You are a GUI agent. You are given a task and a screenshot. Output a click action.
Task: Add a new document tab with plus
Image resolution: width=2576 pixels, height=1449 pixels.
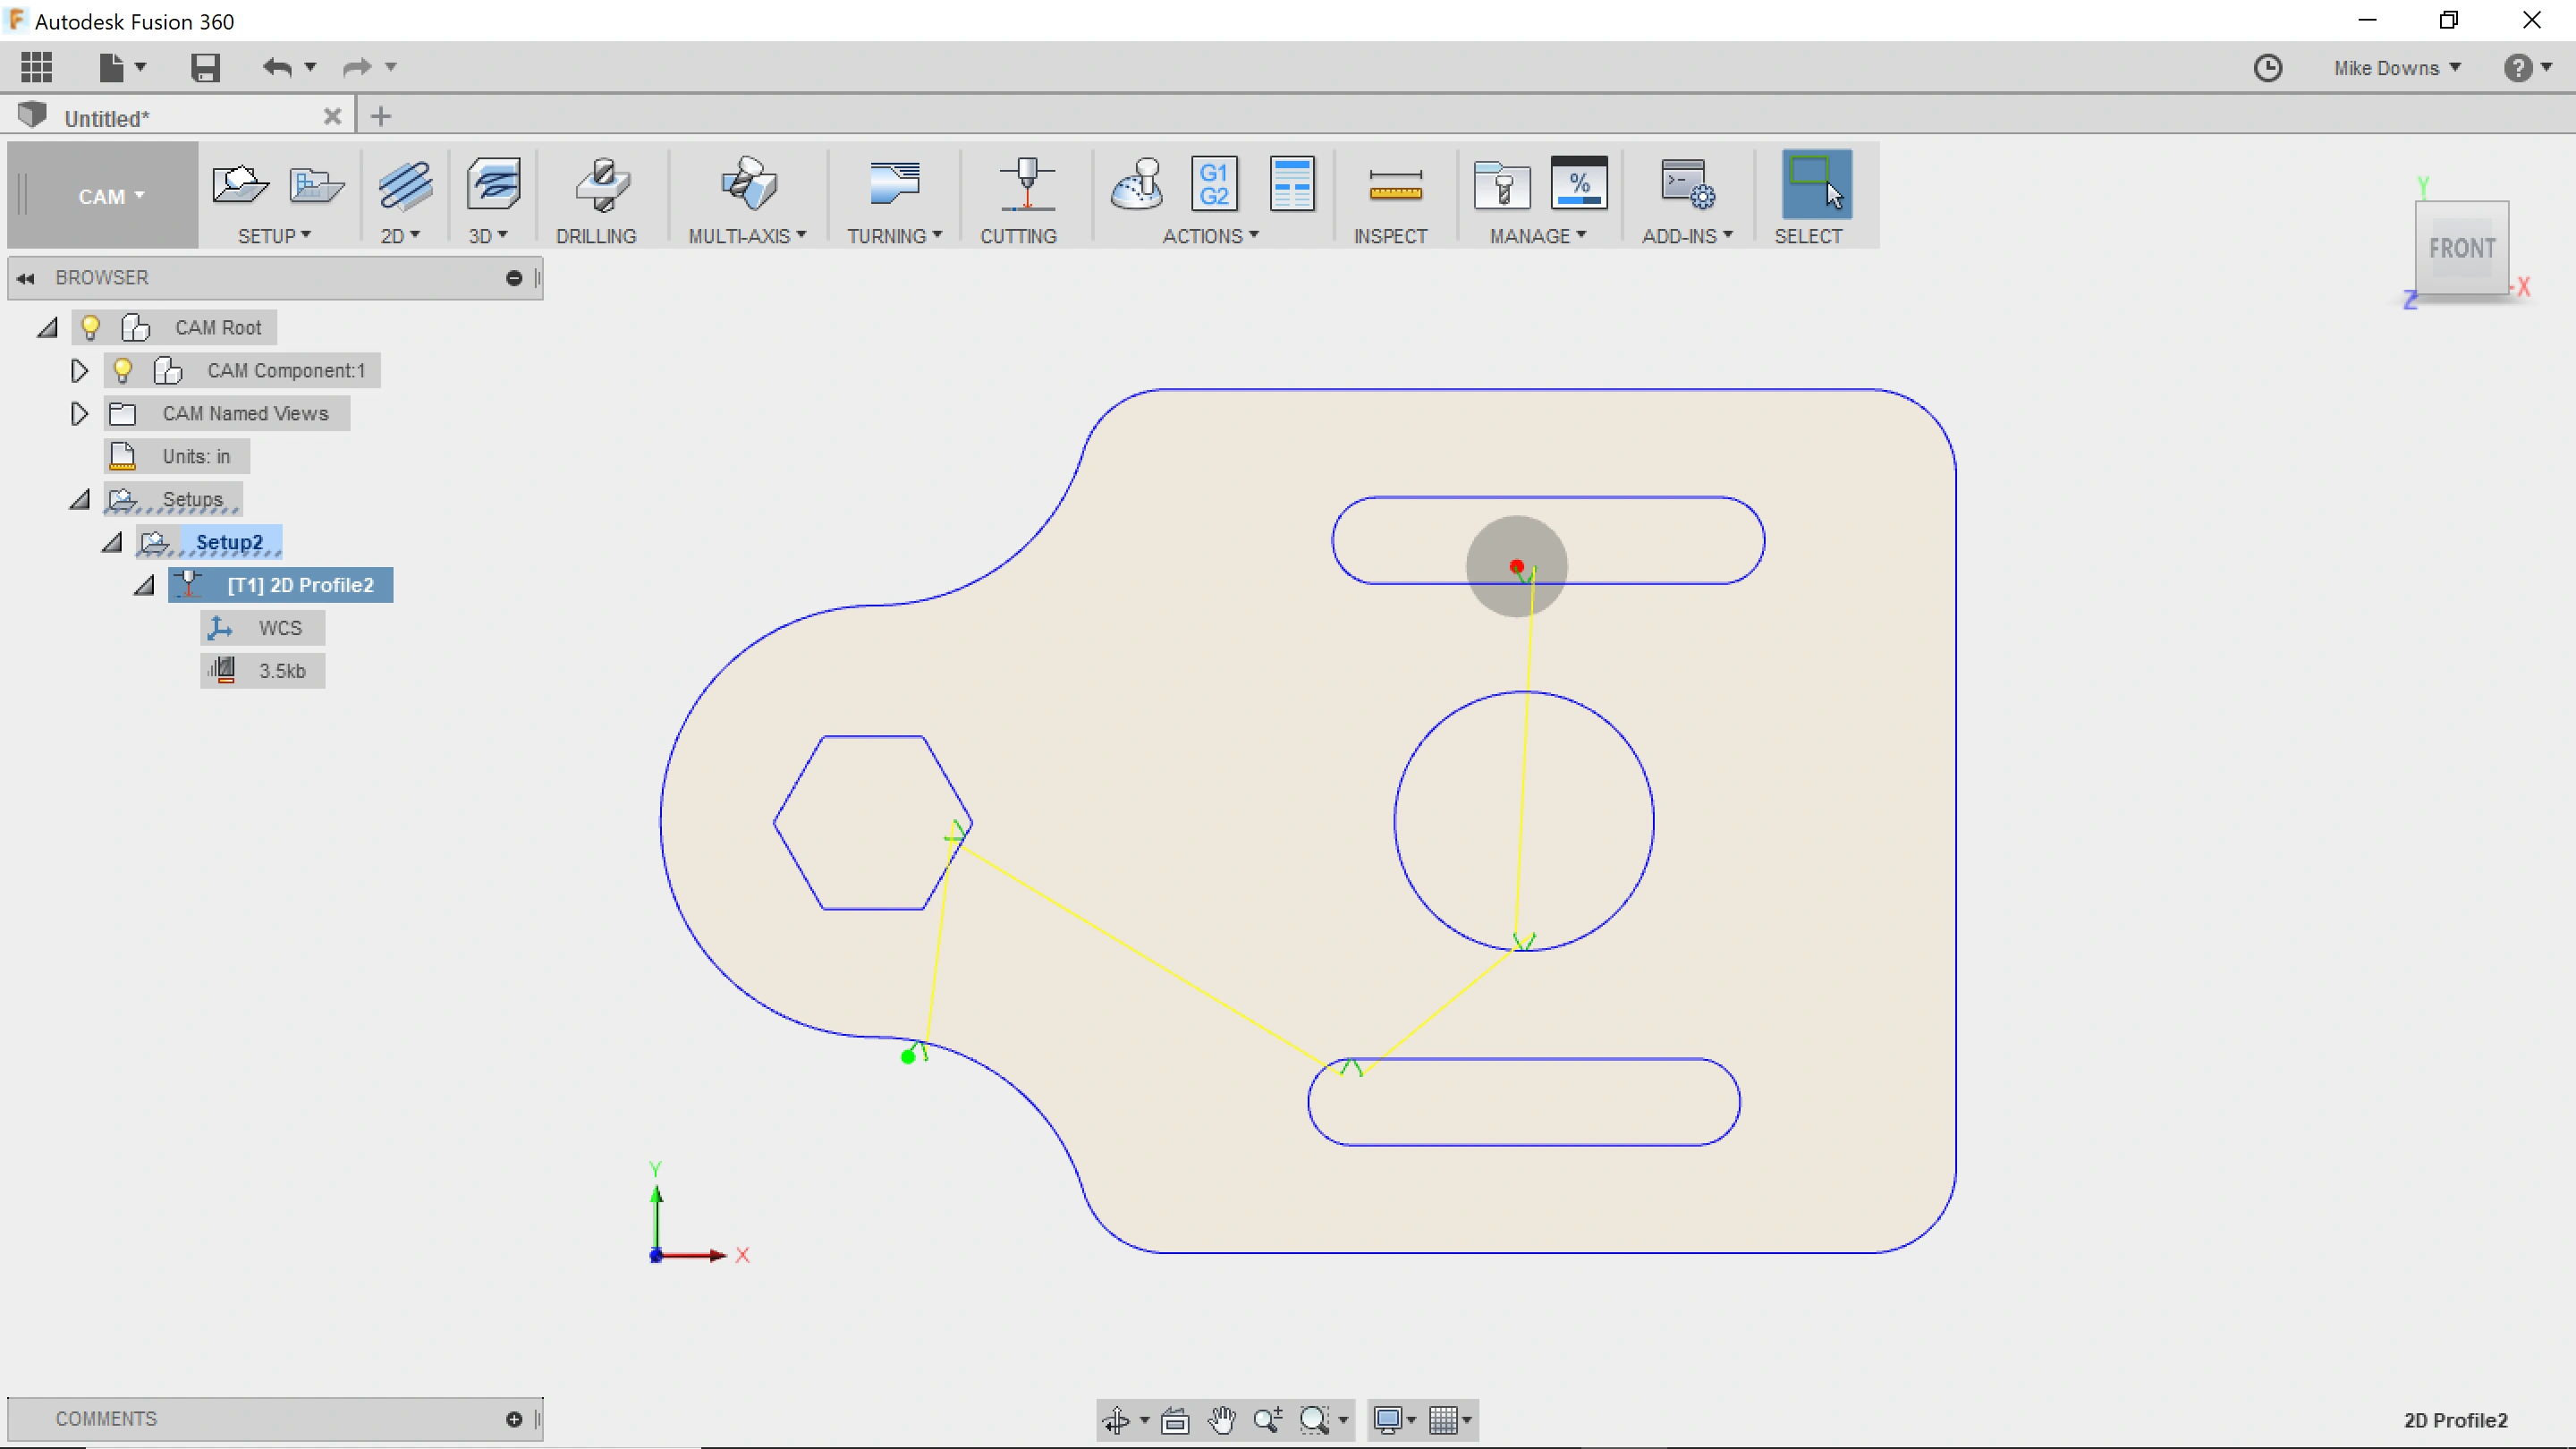(x=380, y=117)
